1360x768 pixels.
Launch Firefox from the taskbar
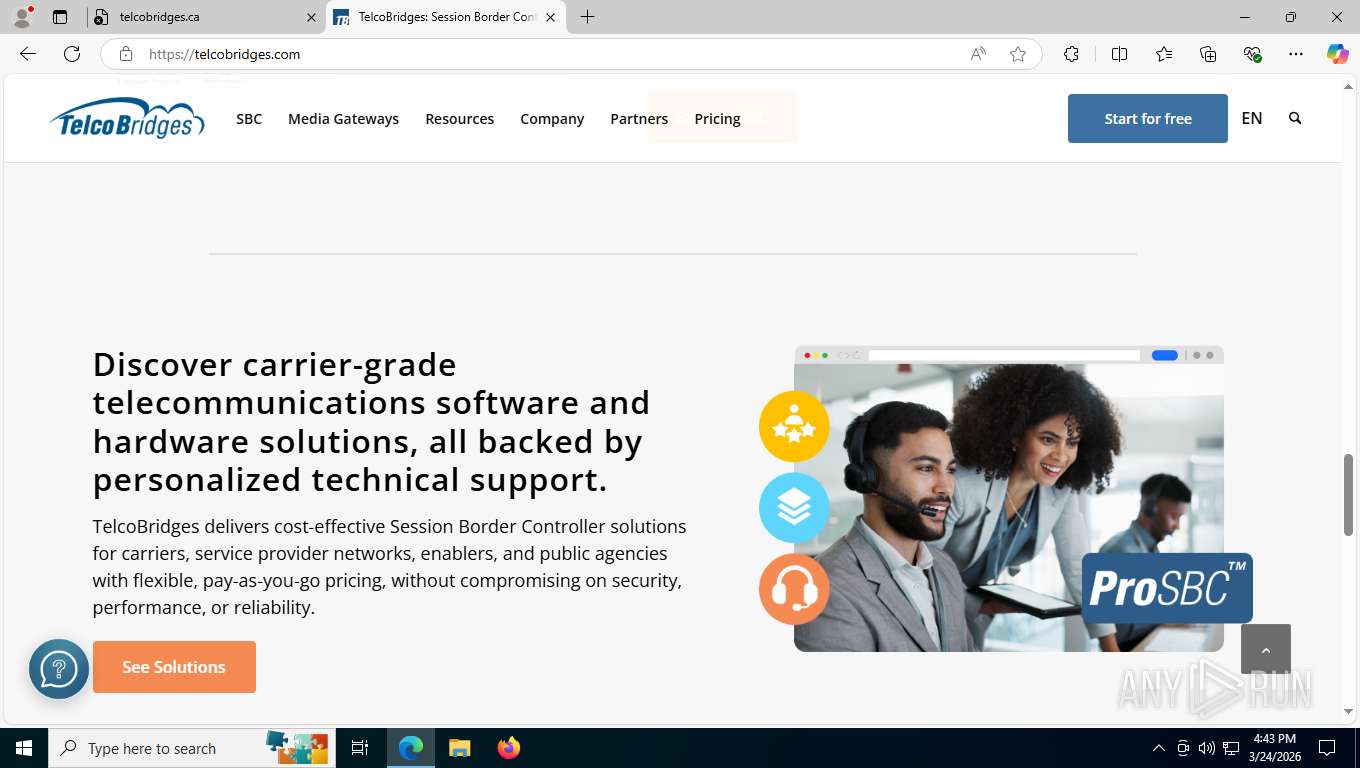coord(509,748)
